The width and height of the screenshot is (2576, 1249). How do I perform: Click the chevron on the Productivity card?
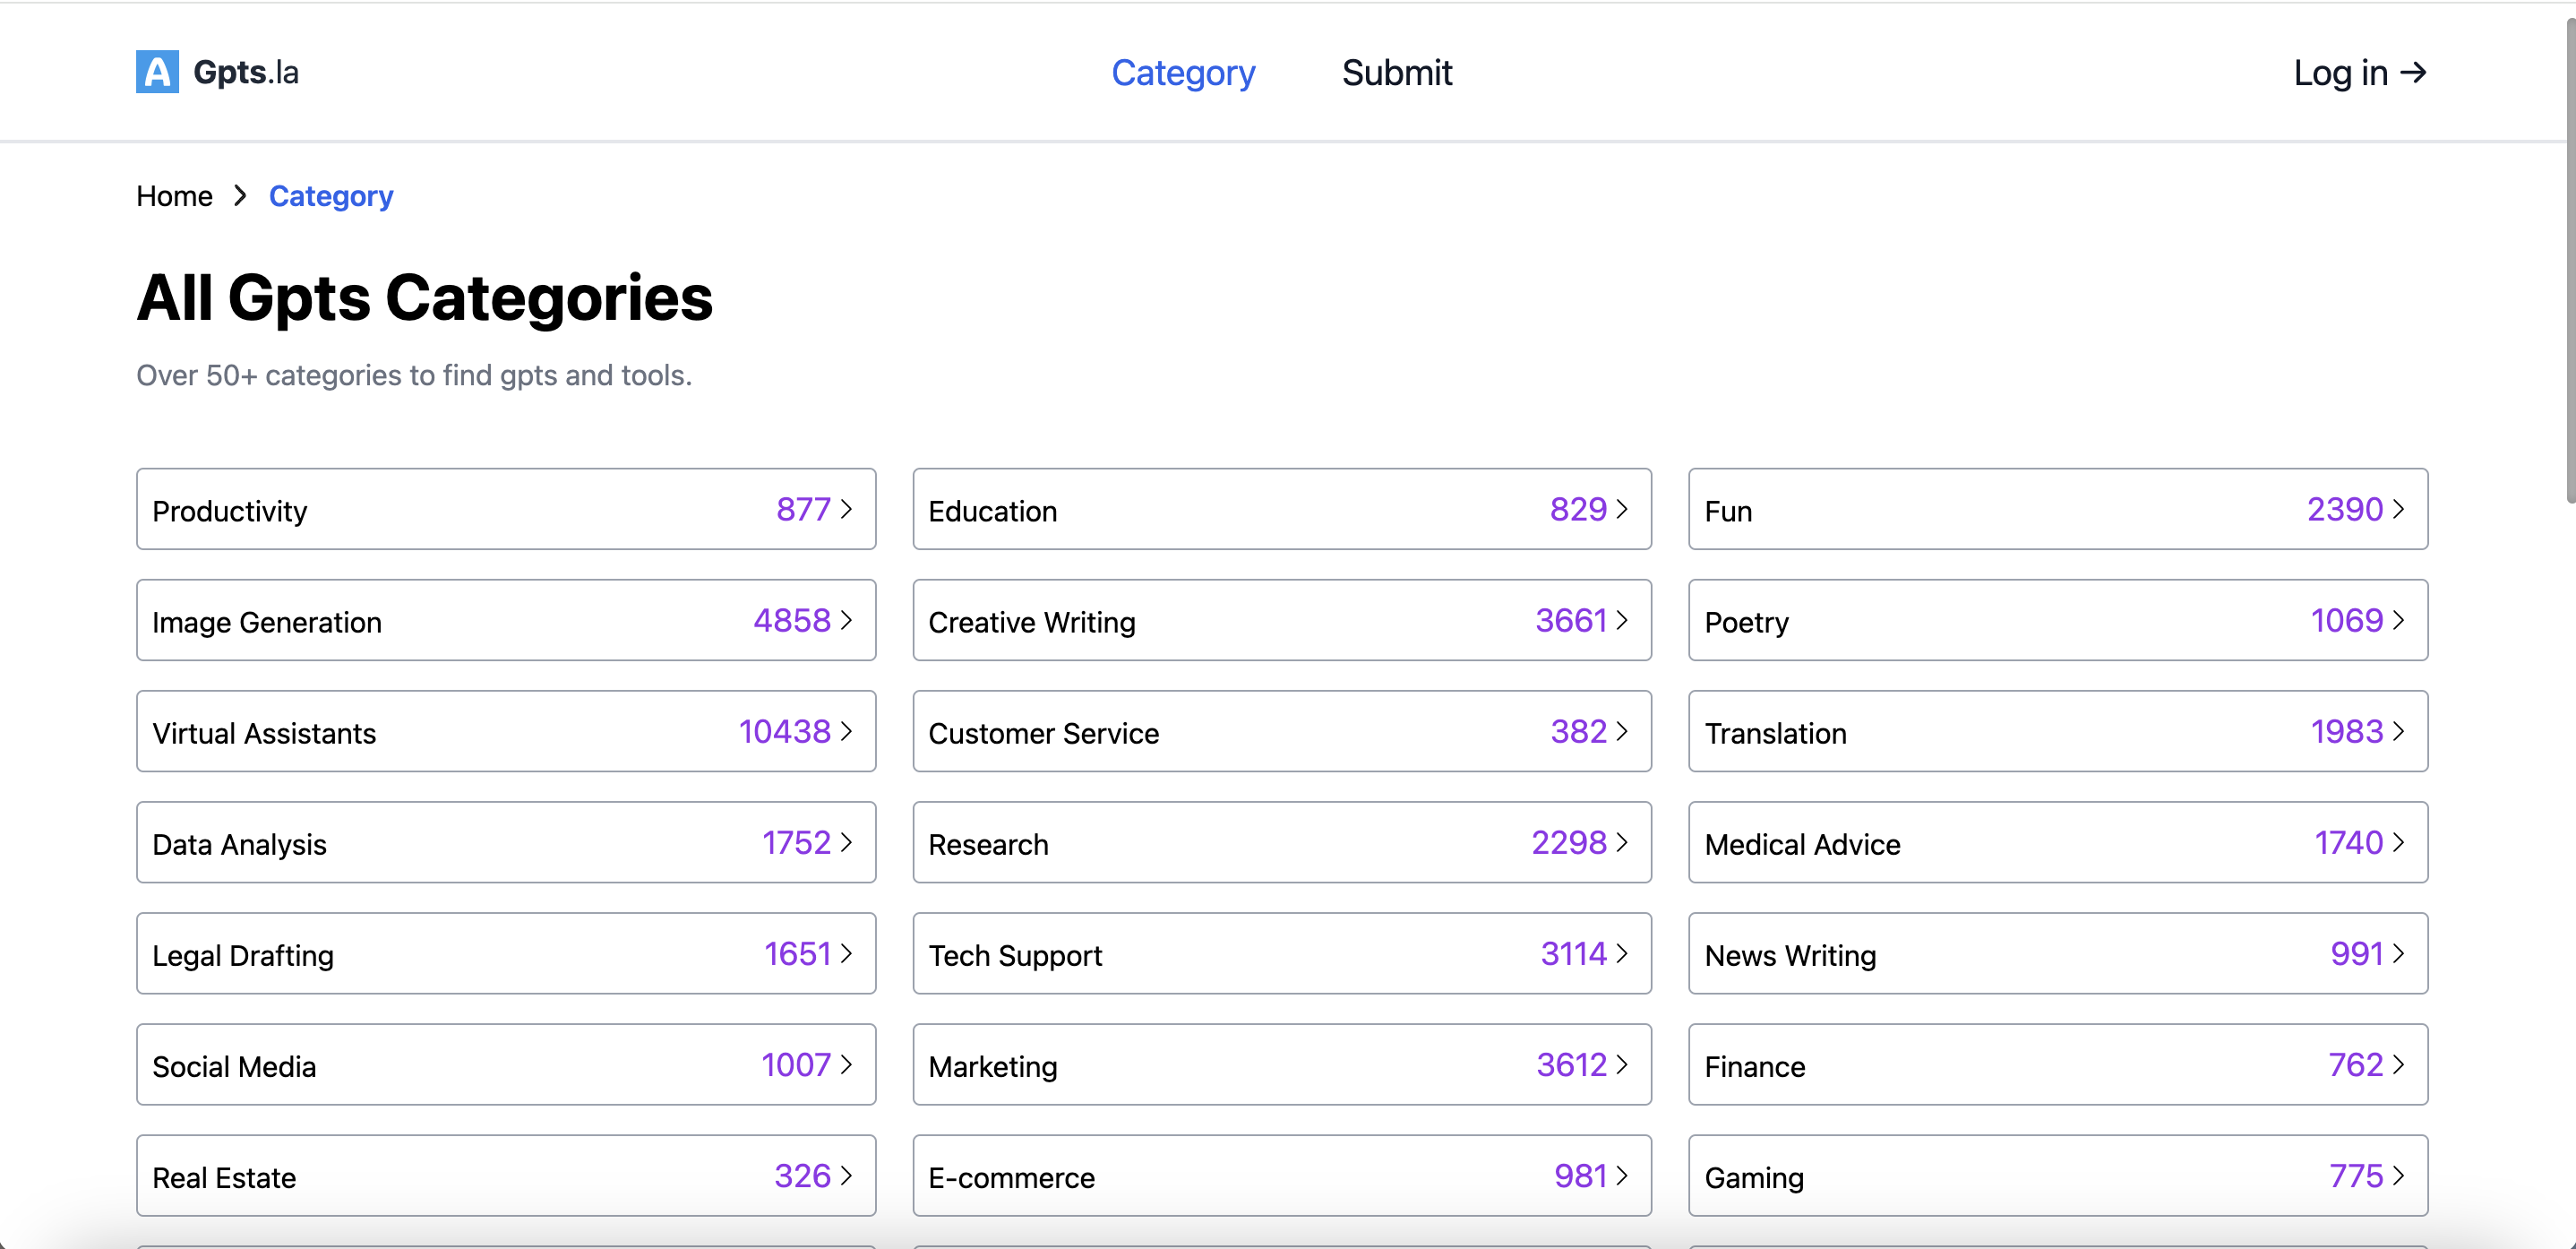coord(846,509)
